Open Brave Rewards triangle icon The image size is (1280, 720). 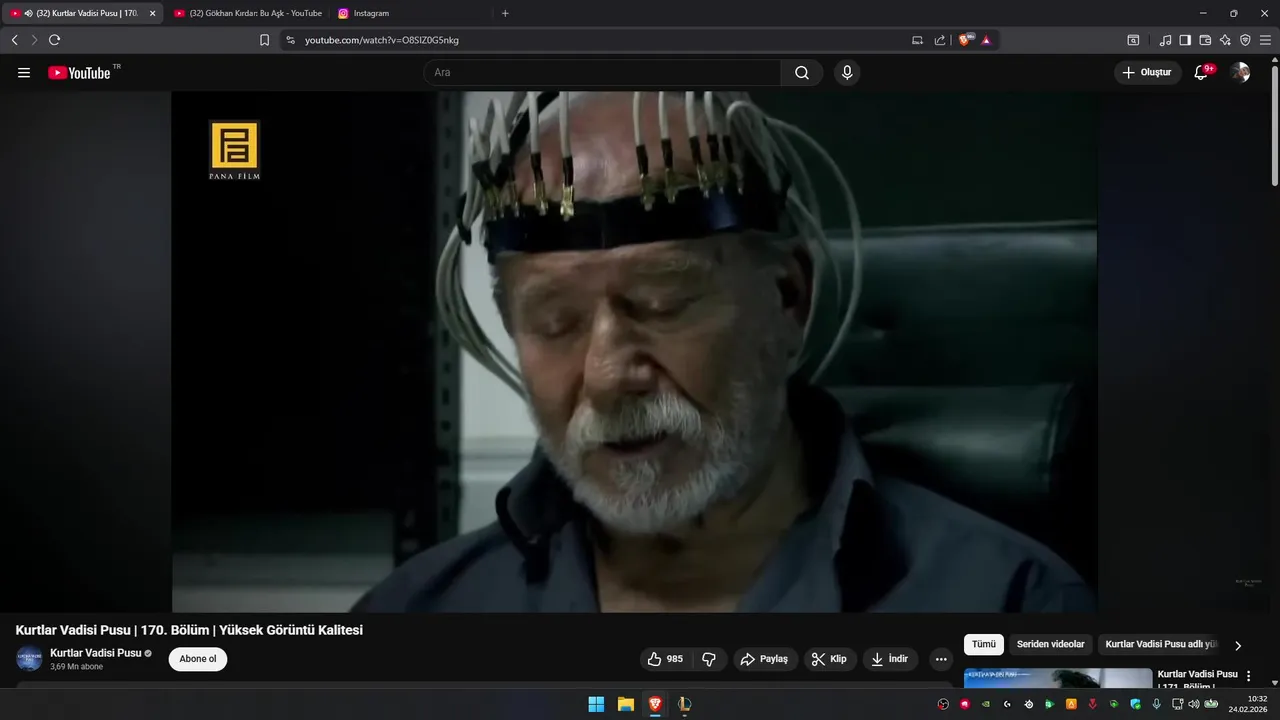[986, 40]
